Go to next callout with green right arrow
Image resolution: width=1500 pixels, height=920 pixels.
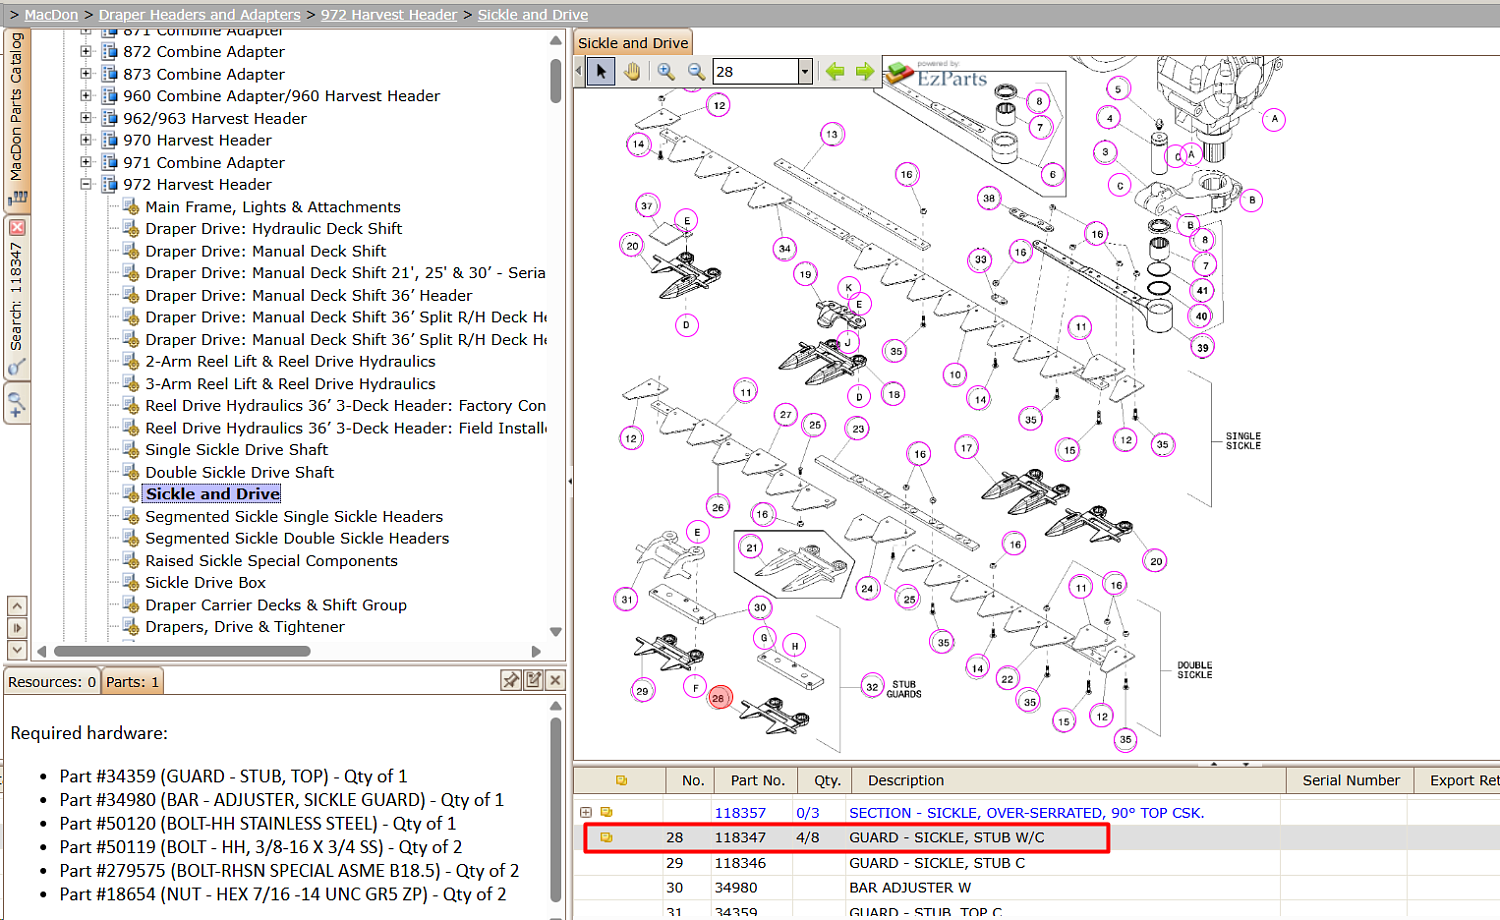pos(865,71)
